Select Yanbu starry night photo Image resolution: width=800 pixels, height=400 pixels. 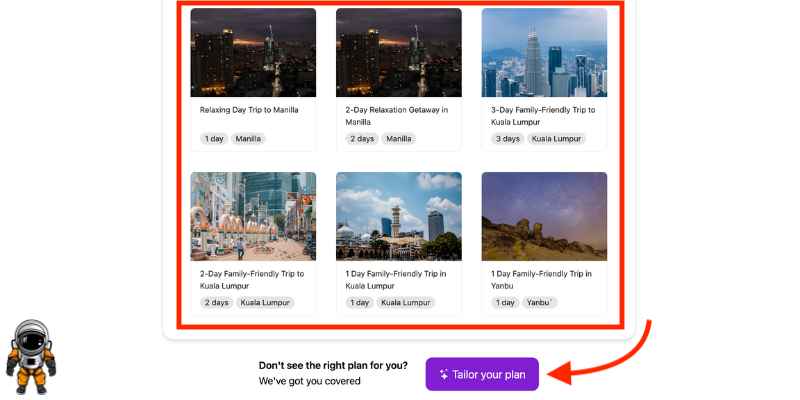pos(544,216)
